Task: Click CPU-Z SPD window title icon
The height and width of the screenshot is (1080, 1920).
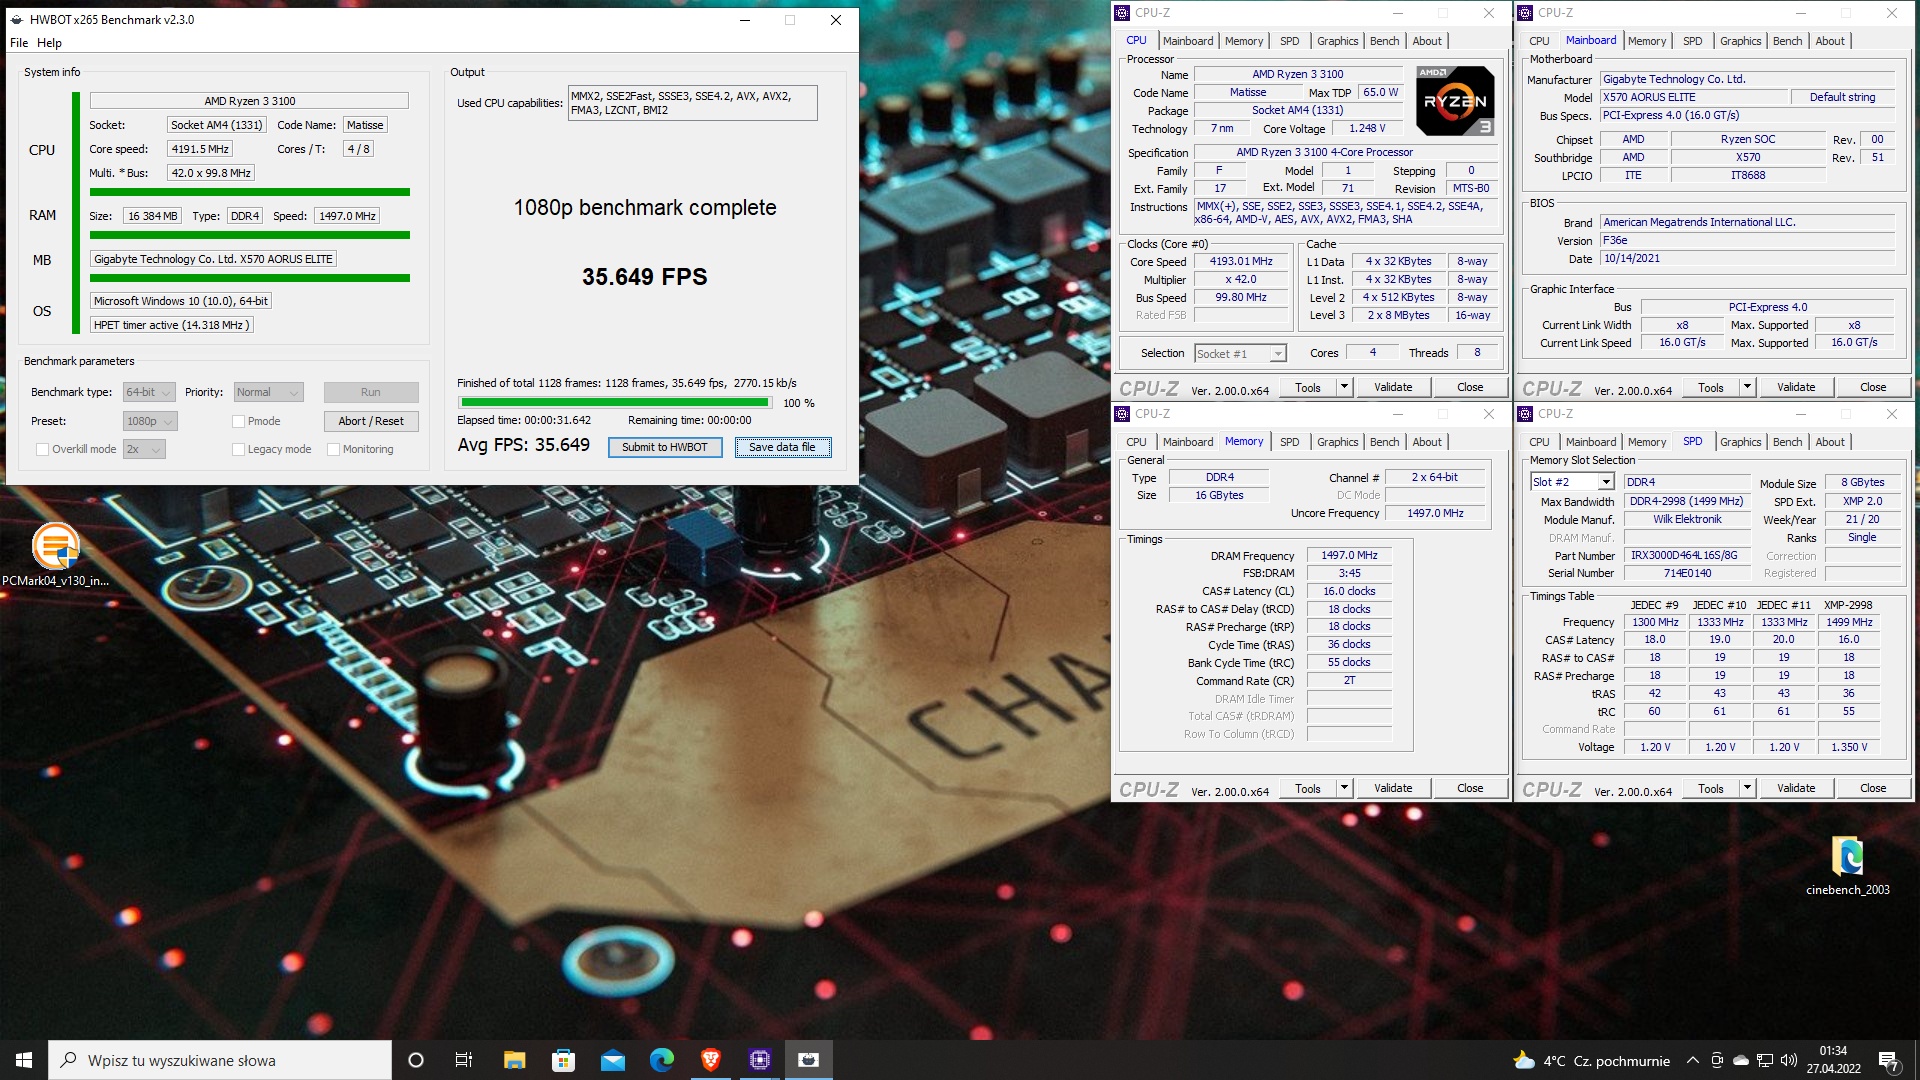Action: coord(1526,414)
